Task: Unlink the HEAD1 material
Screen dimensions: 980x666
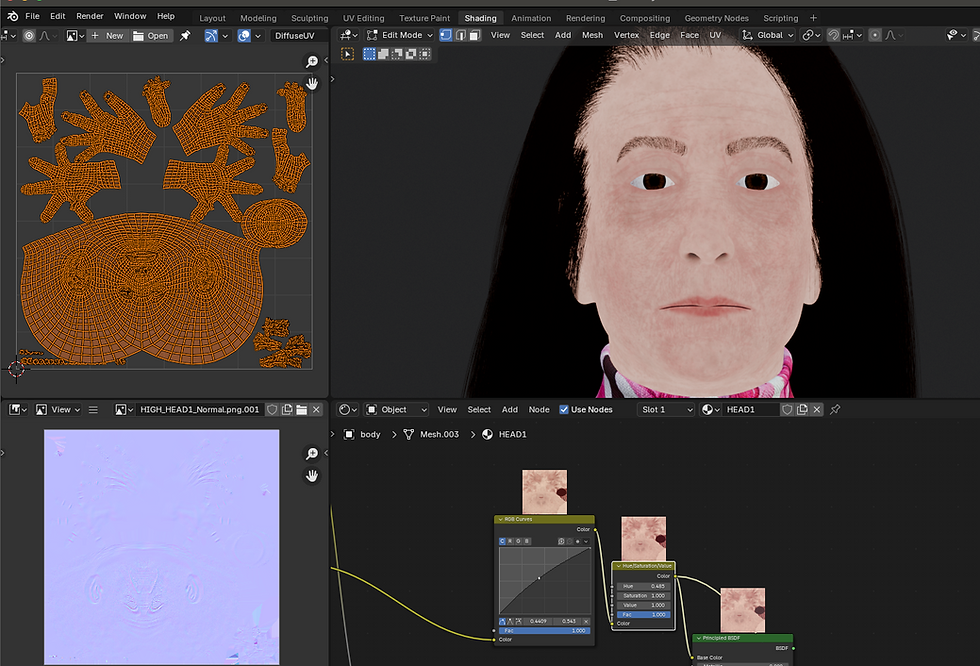Action: tap(816, 409)
